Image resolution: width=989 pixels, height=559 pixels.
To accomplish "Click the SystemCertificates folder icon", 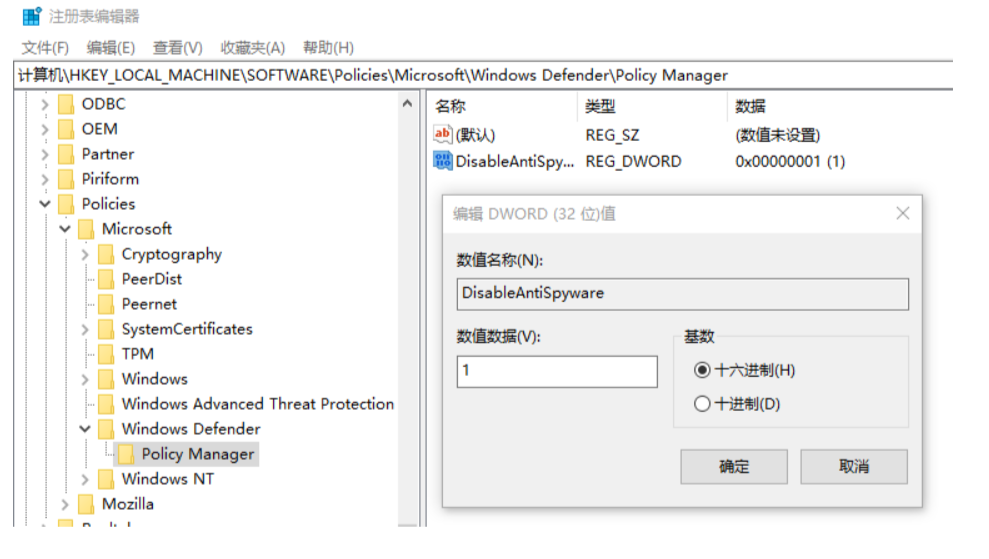I will pyautogui.click(x=107, y=329).
